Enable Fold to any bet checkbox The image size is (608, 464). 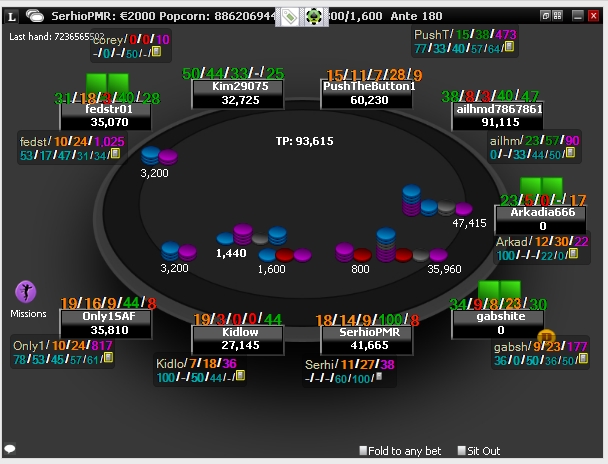(363, 450)
